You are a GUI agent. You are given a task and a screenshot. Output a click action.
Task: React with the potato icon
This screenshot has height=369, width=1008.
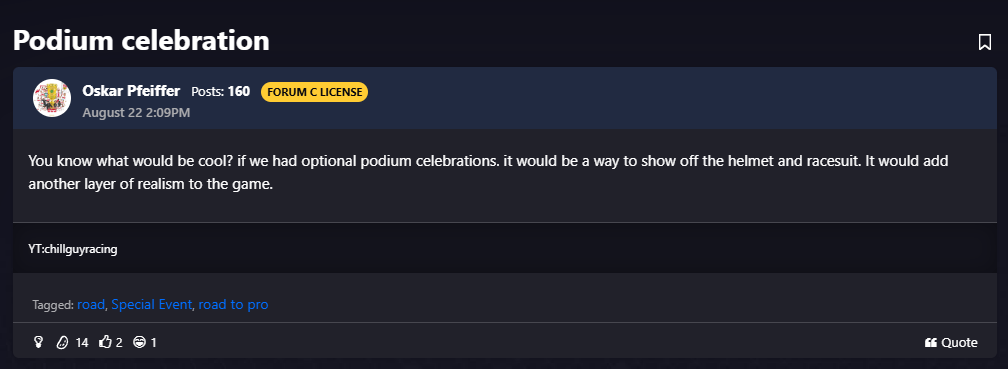click(62, 343)
